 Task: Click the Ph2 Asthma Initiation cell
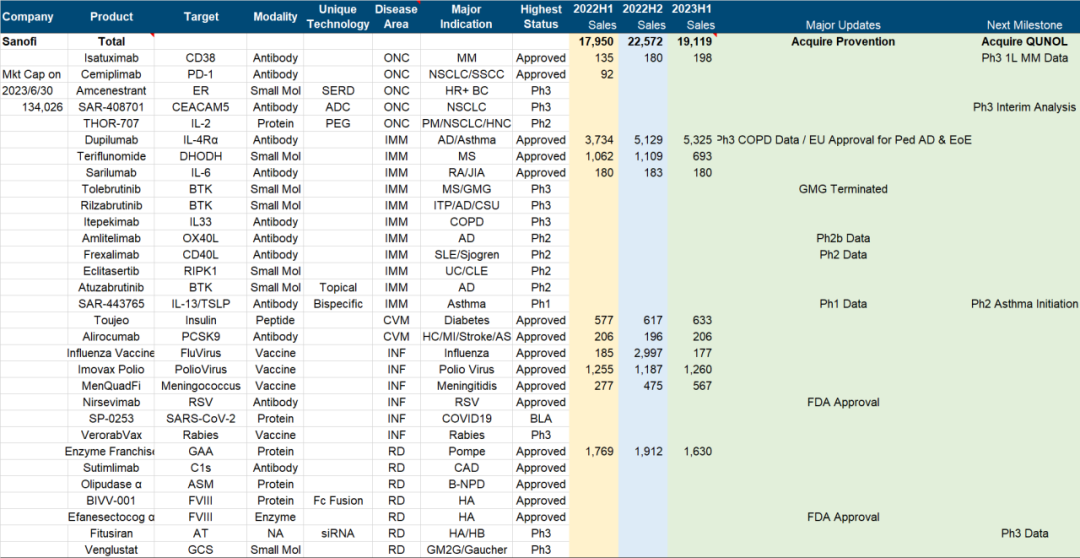(1024, 304)
